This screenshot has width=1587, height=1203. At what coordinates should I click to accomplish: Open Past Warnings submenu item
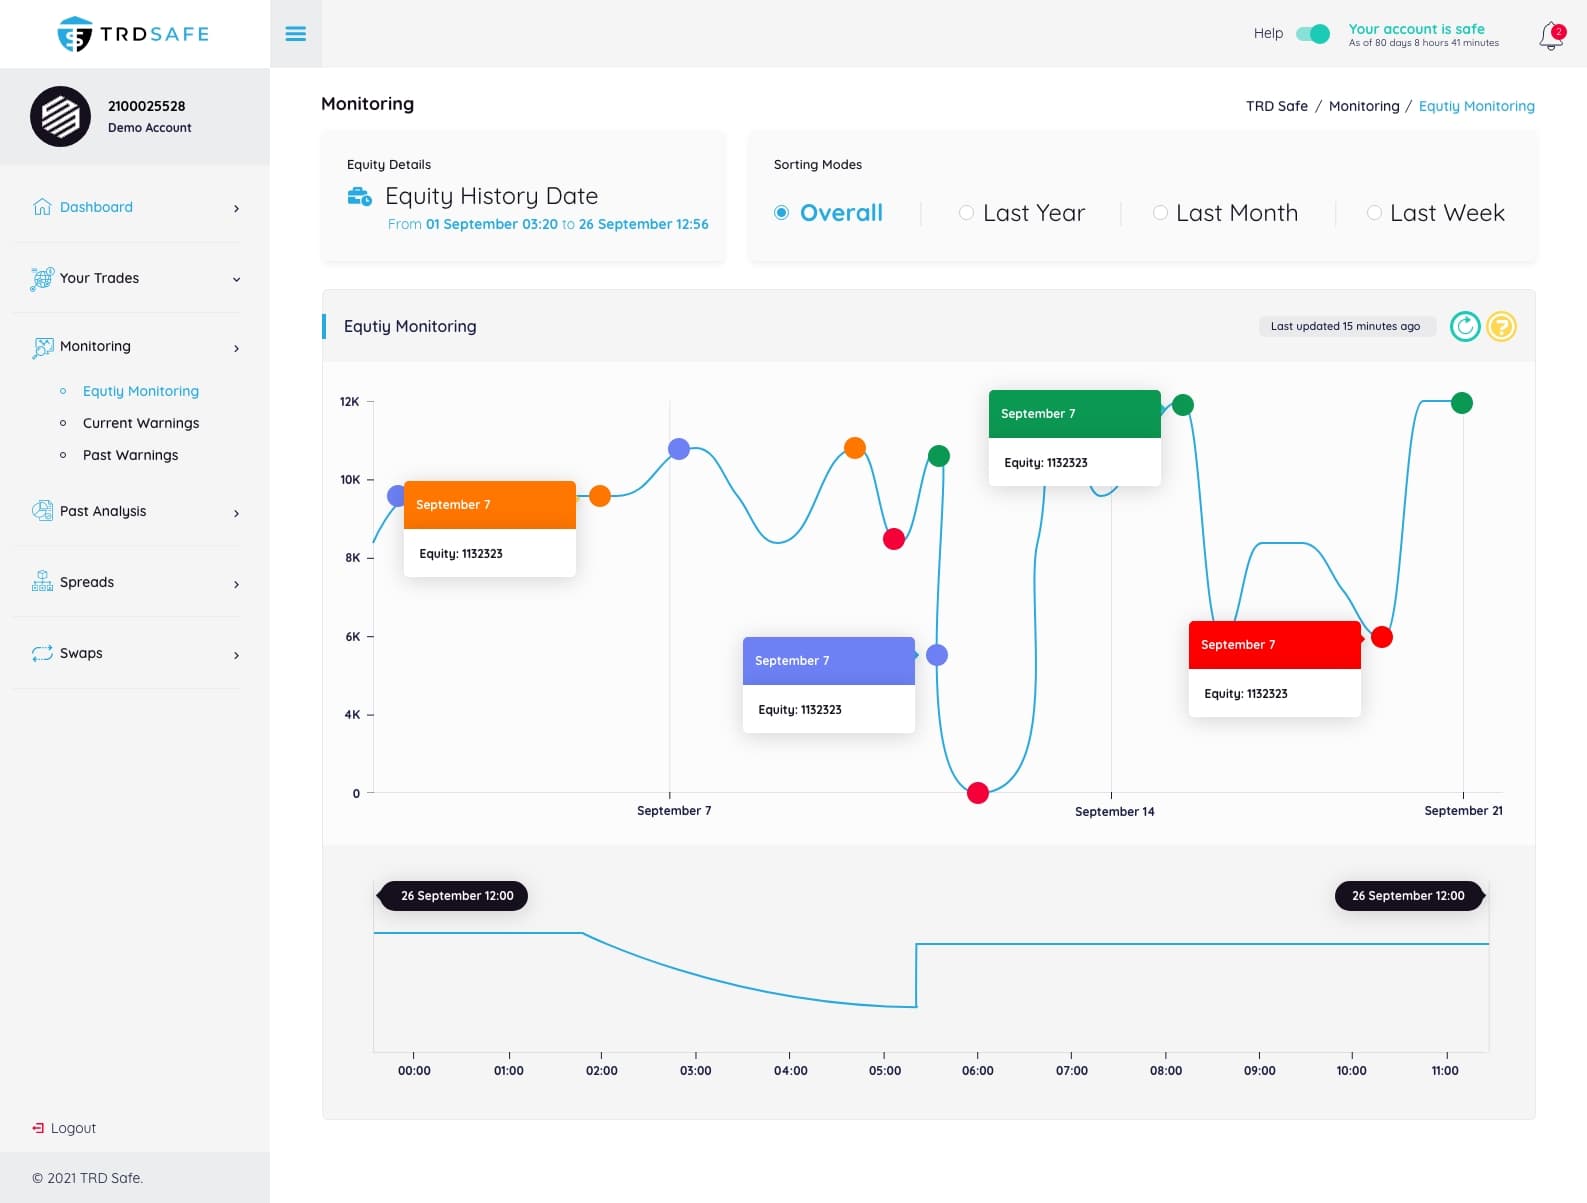(x=131, y=455)
